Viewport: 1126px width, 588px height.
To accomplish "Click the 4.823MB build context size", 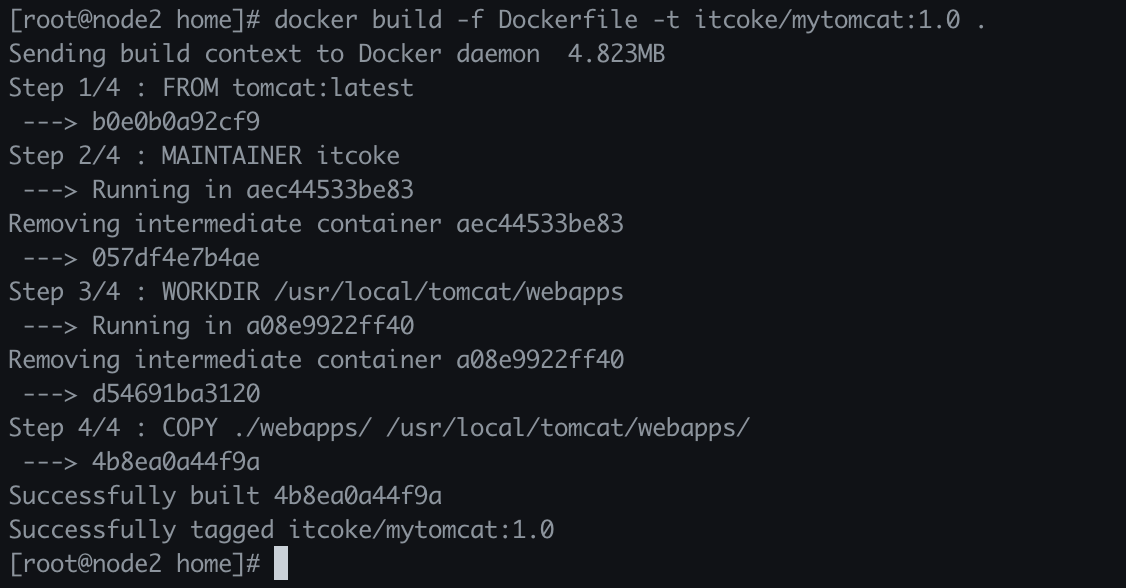I will [x=616, y=54].
